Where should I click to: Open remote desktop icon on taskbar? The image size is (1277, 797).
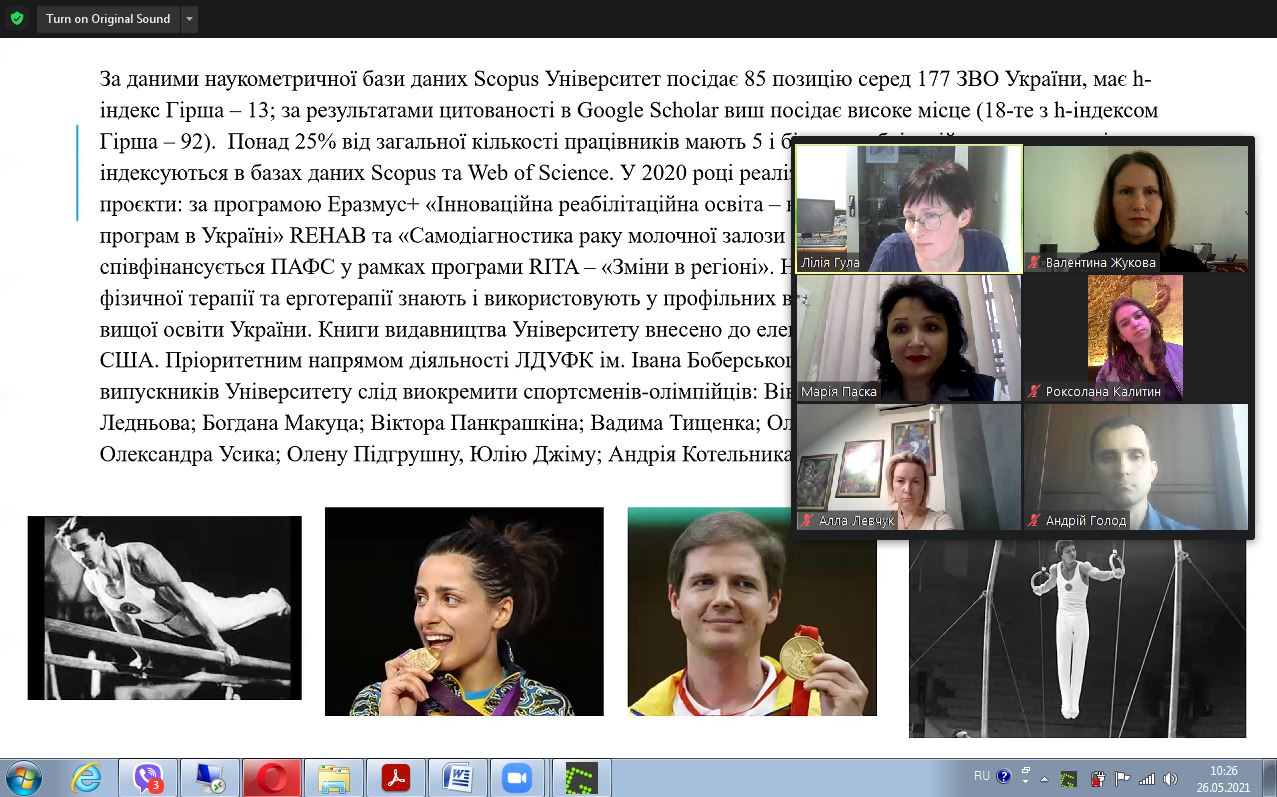[211, 777]
